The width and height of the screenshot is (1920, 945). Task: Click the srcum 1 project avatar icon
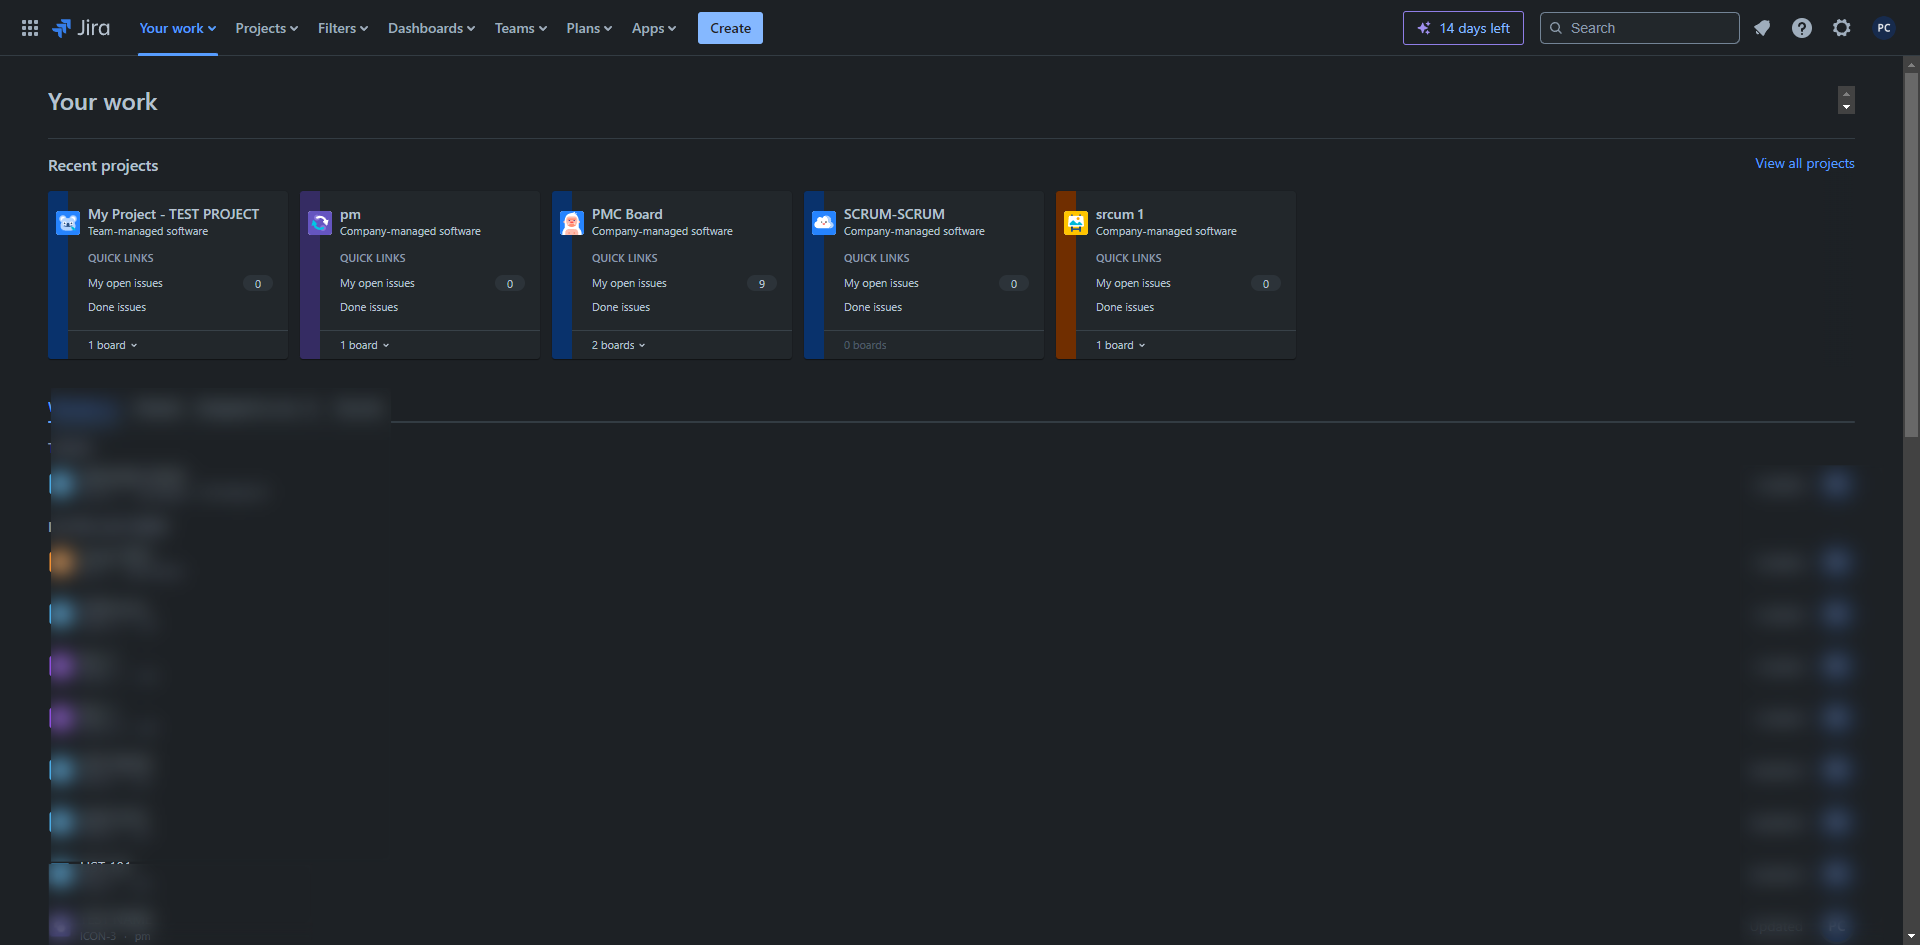[1076, 223]
